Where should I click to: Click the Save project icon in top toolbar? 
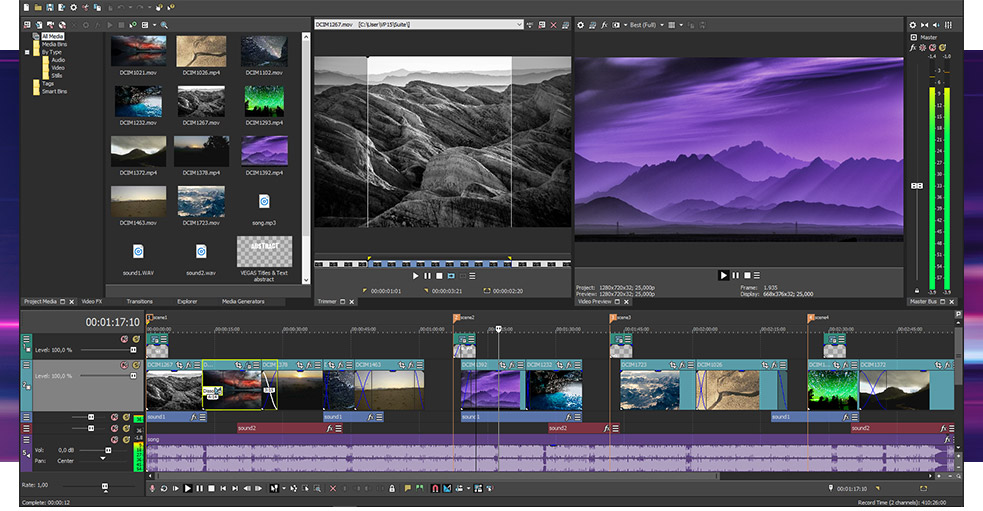coord(49,8)
